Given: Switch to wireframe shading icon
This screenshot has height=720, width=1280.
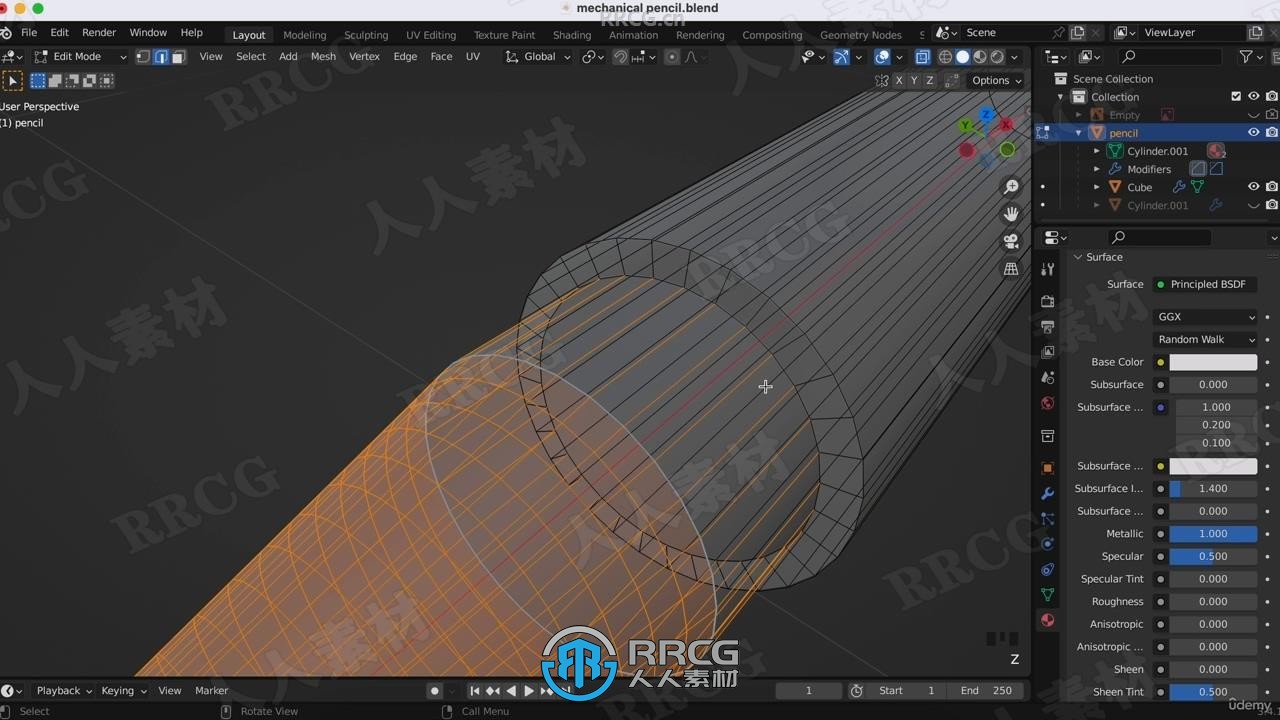Looking at the screenshot, I should [945, 57].
